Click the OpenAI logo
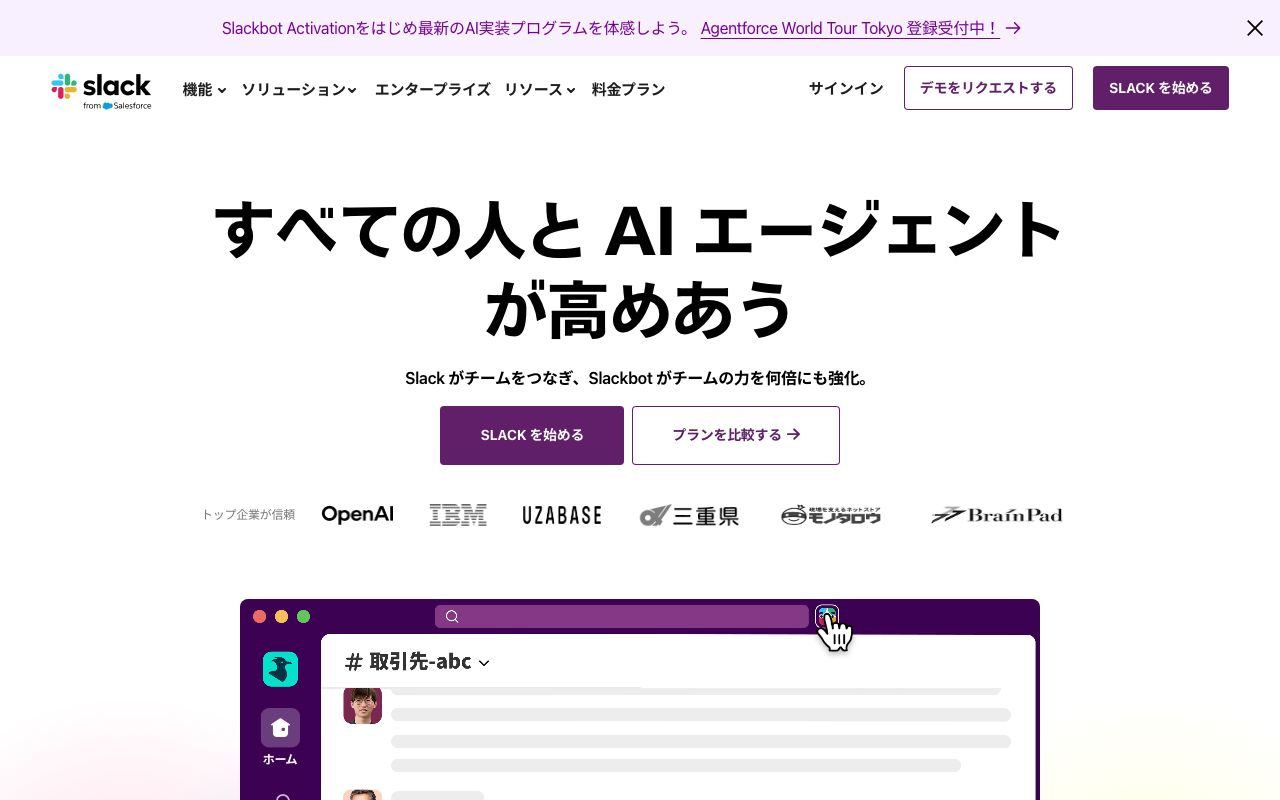Screen dimensions: 1280x800 coord(357,514)
